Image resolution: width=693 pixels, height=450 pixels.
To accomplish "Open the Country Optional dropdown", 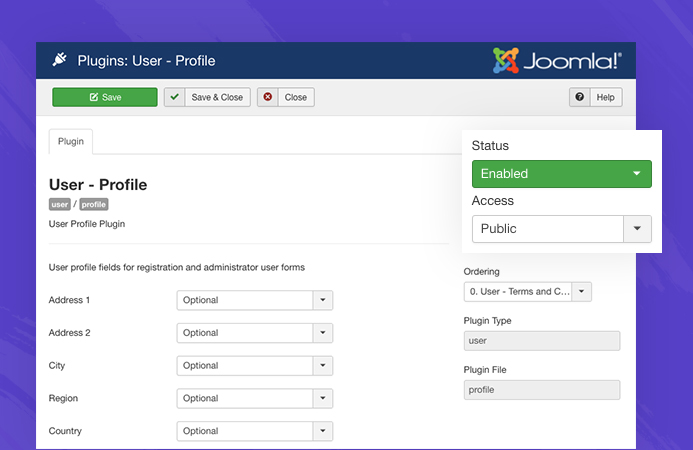I will 254,432.
